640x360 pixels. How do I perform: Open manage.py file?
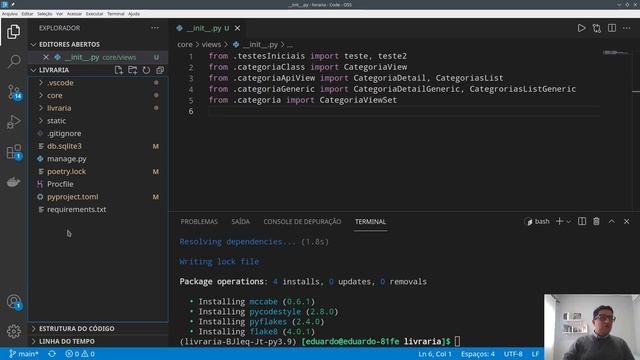[x=98, y=159]
